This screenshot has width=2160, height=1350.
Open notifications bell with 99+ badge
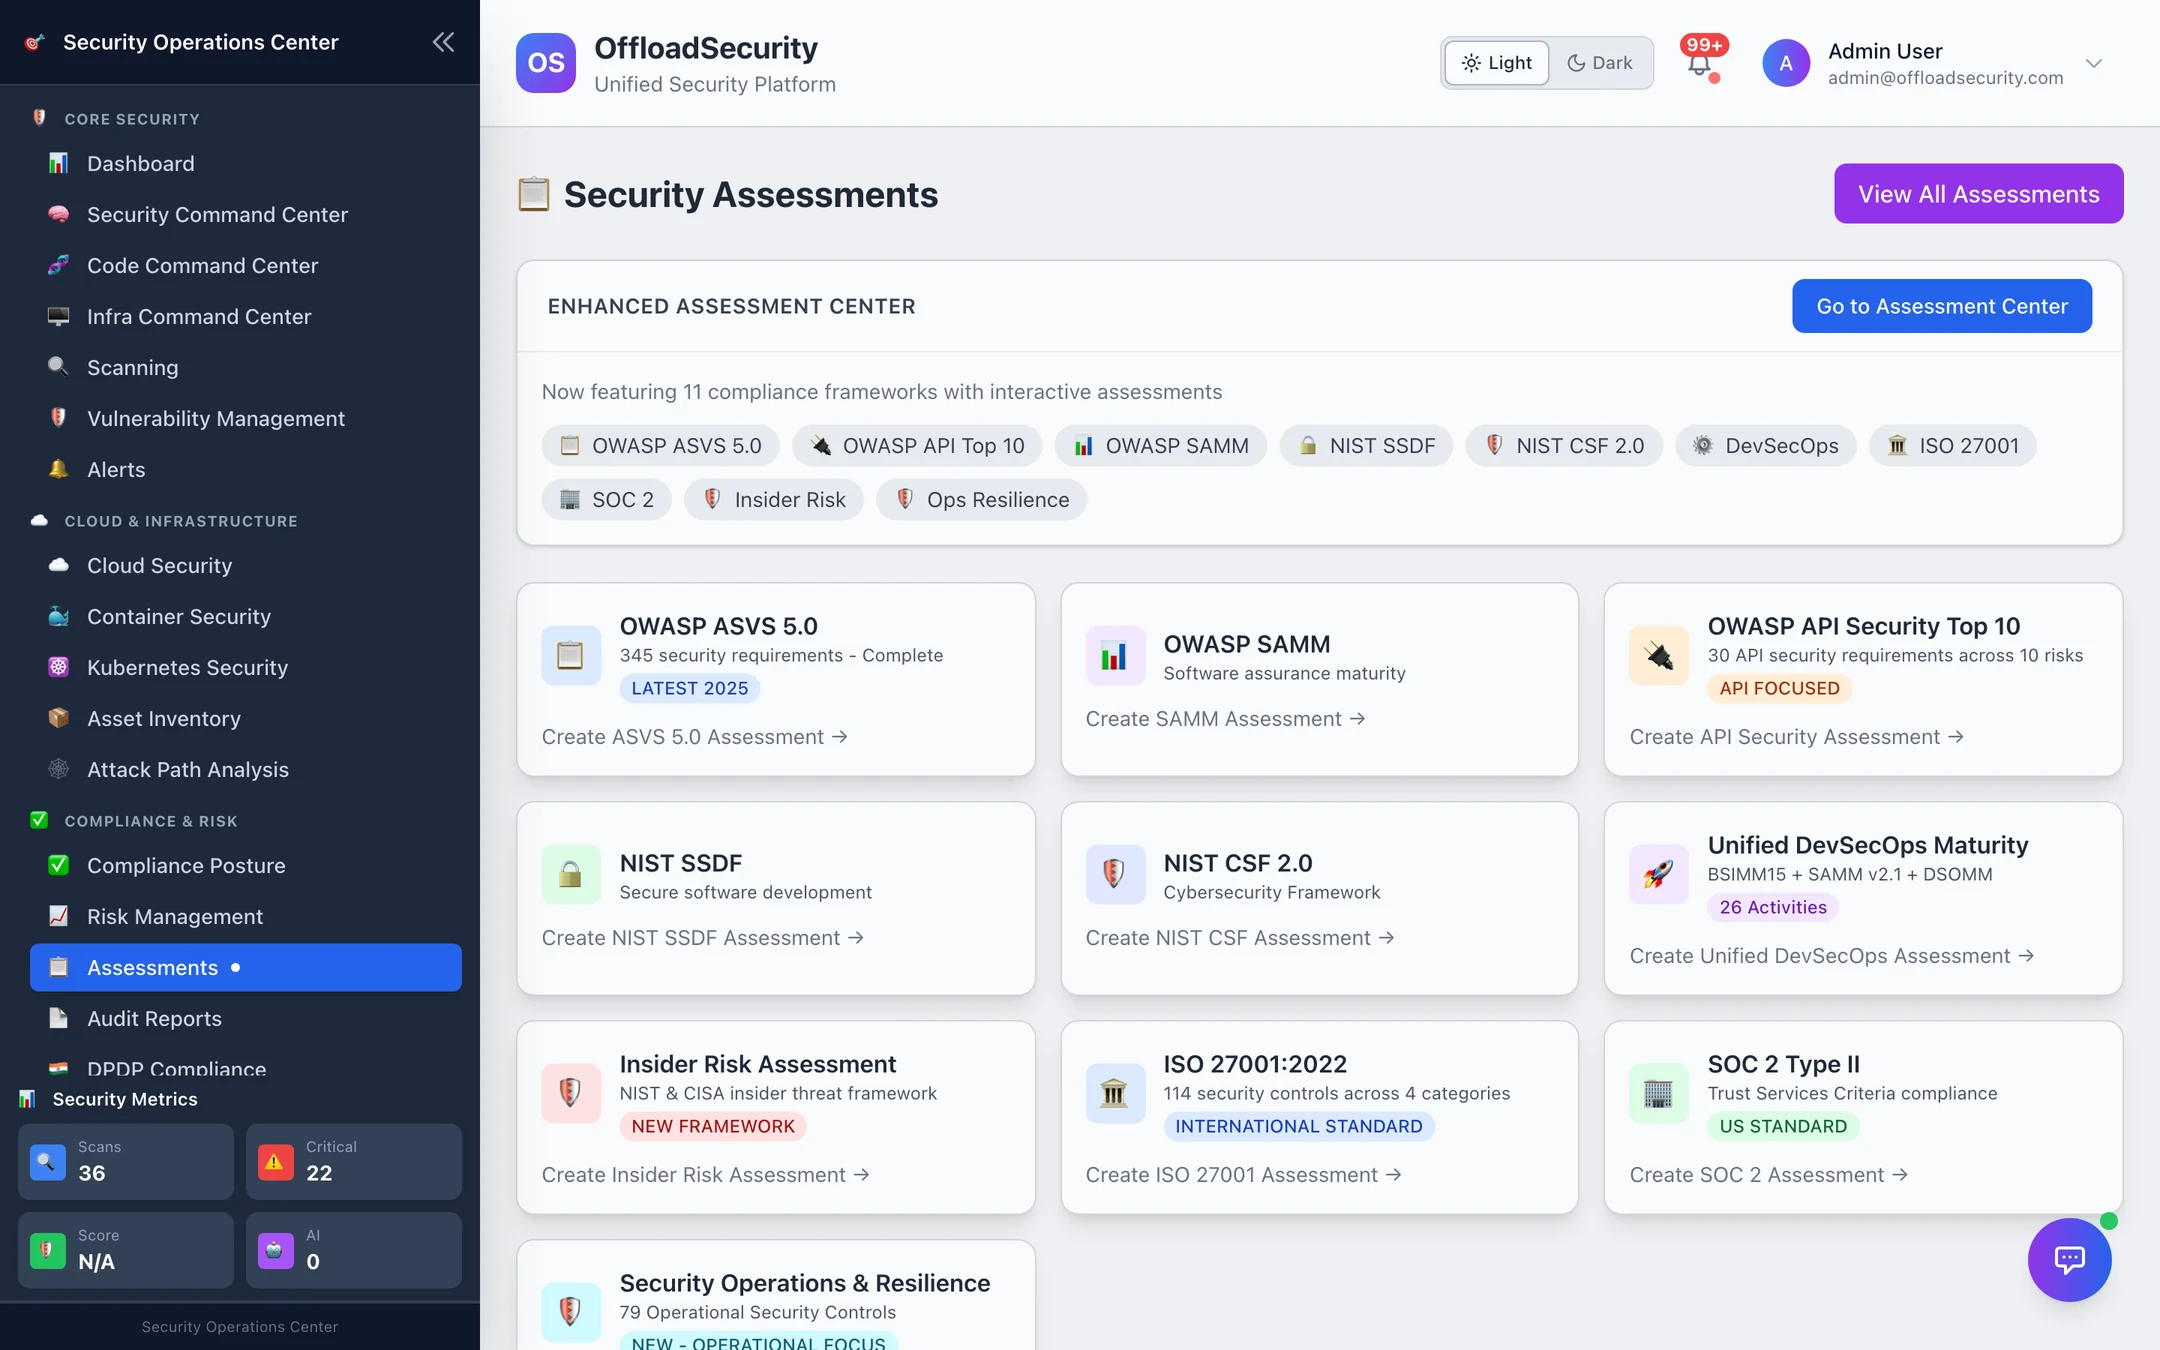tap(1700, 63)
